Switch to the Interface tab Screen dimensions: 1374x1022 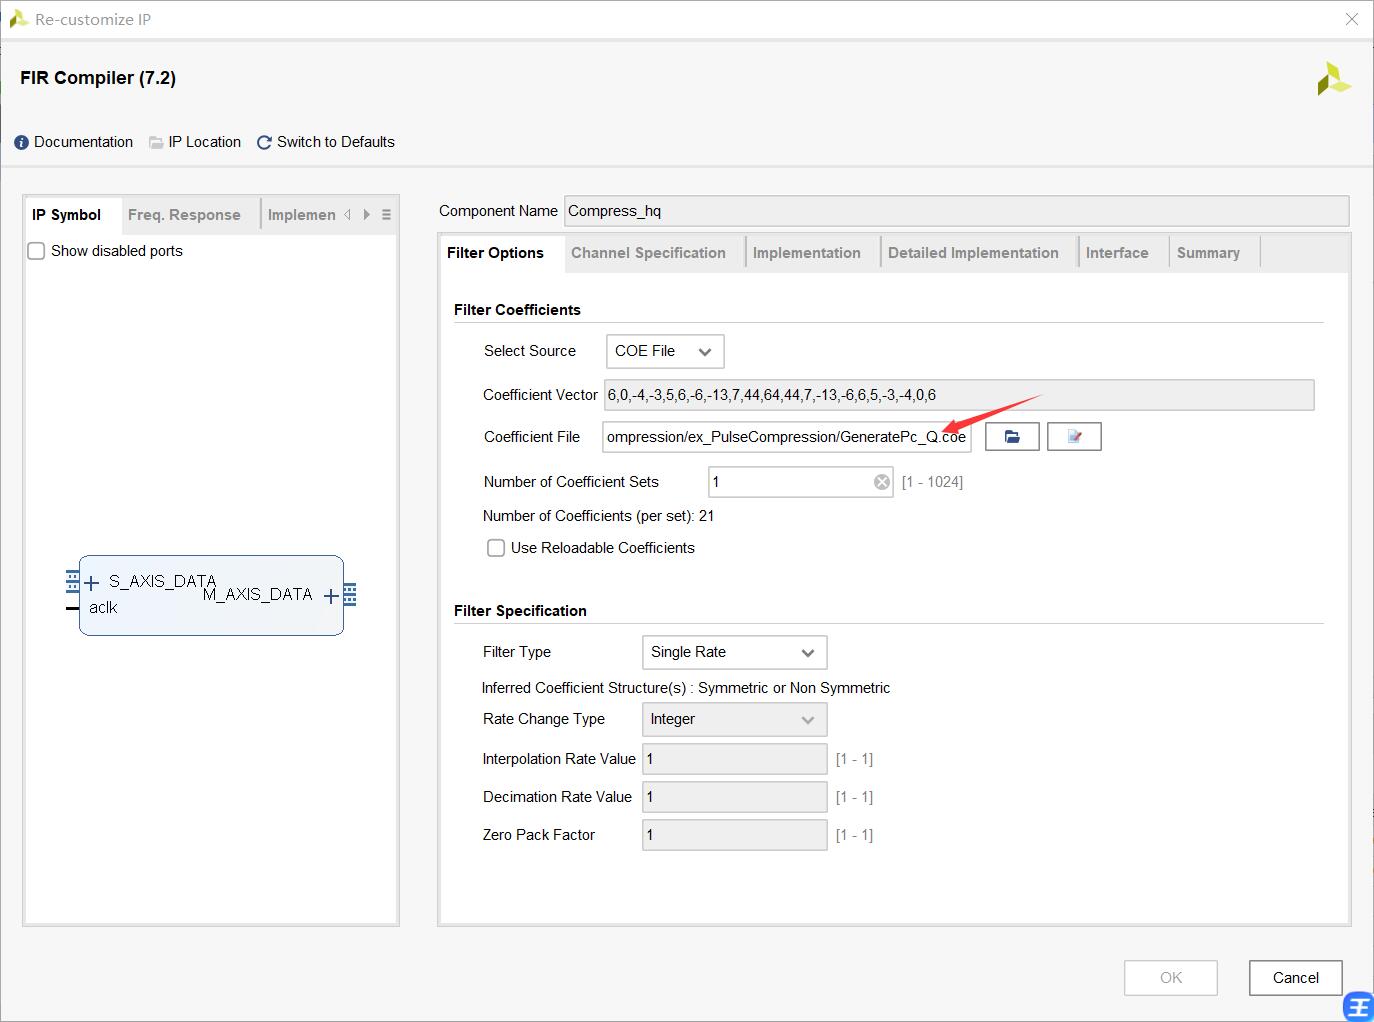click(1117, 253)
